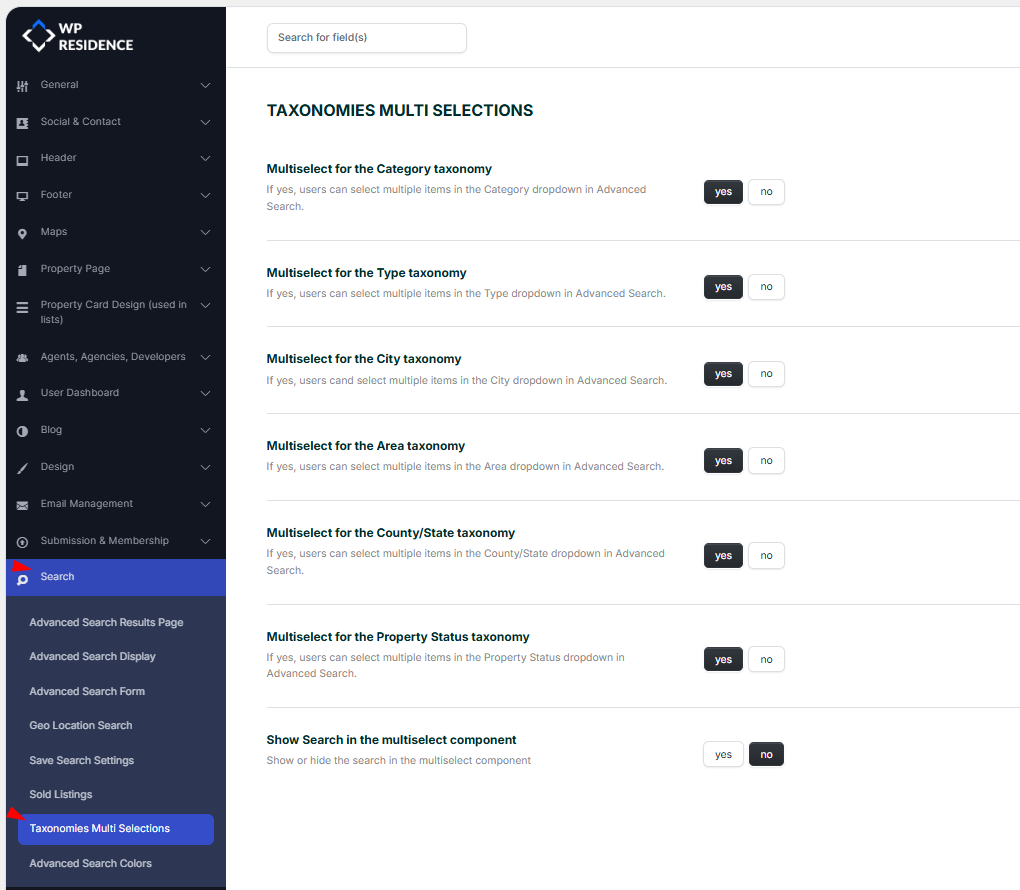The image size is (1020, 890).
Task: Click the Search for field(s) input
Action: point(366,38)
